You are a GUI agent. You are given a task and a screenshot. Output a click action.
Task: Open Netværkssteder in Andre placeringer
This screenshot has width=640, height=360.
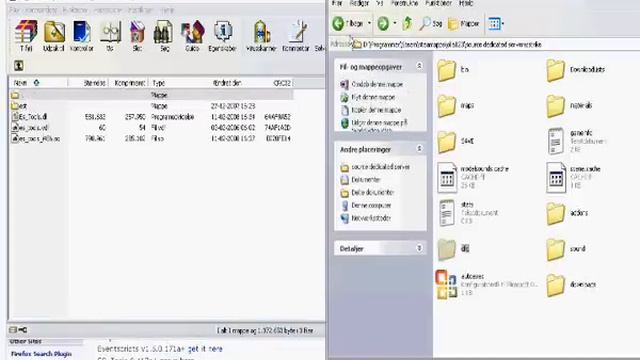366,218
